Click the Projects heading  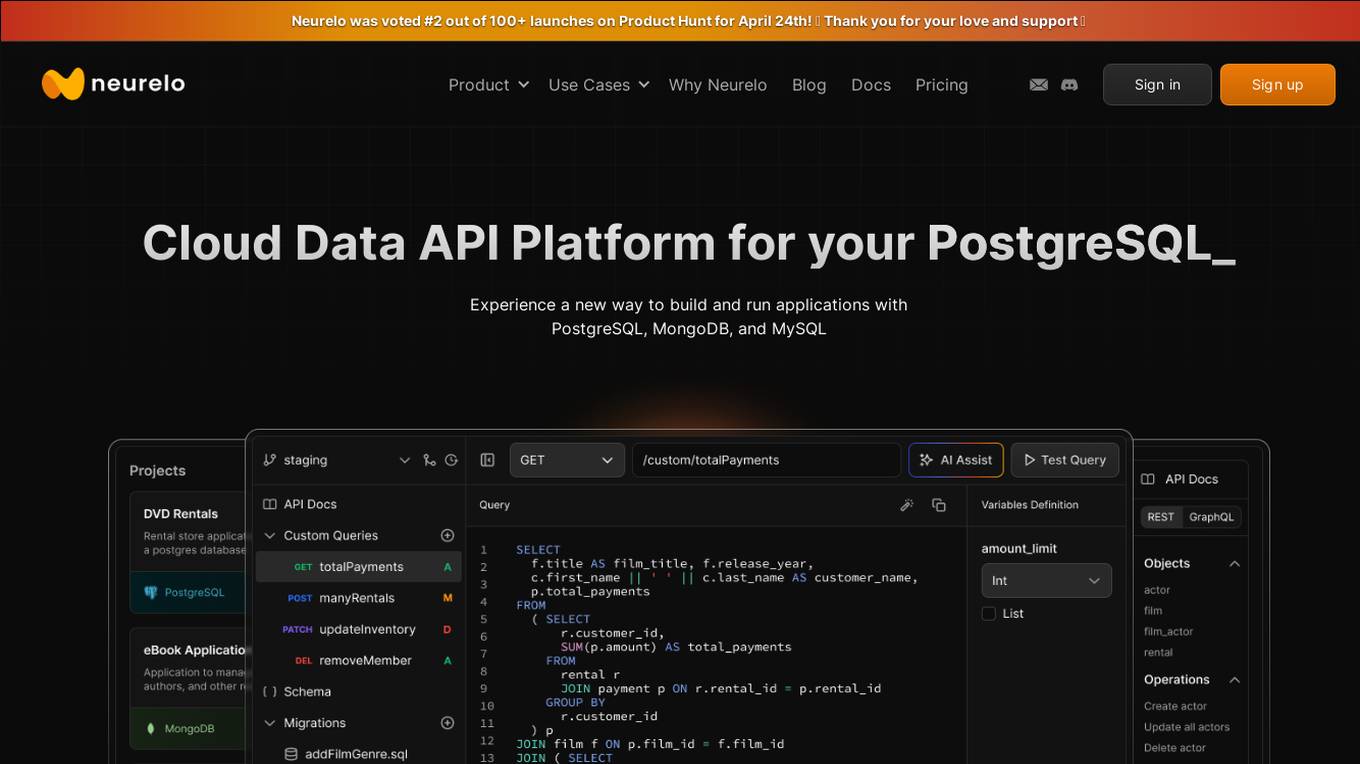(x=158, y=471)
